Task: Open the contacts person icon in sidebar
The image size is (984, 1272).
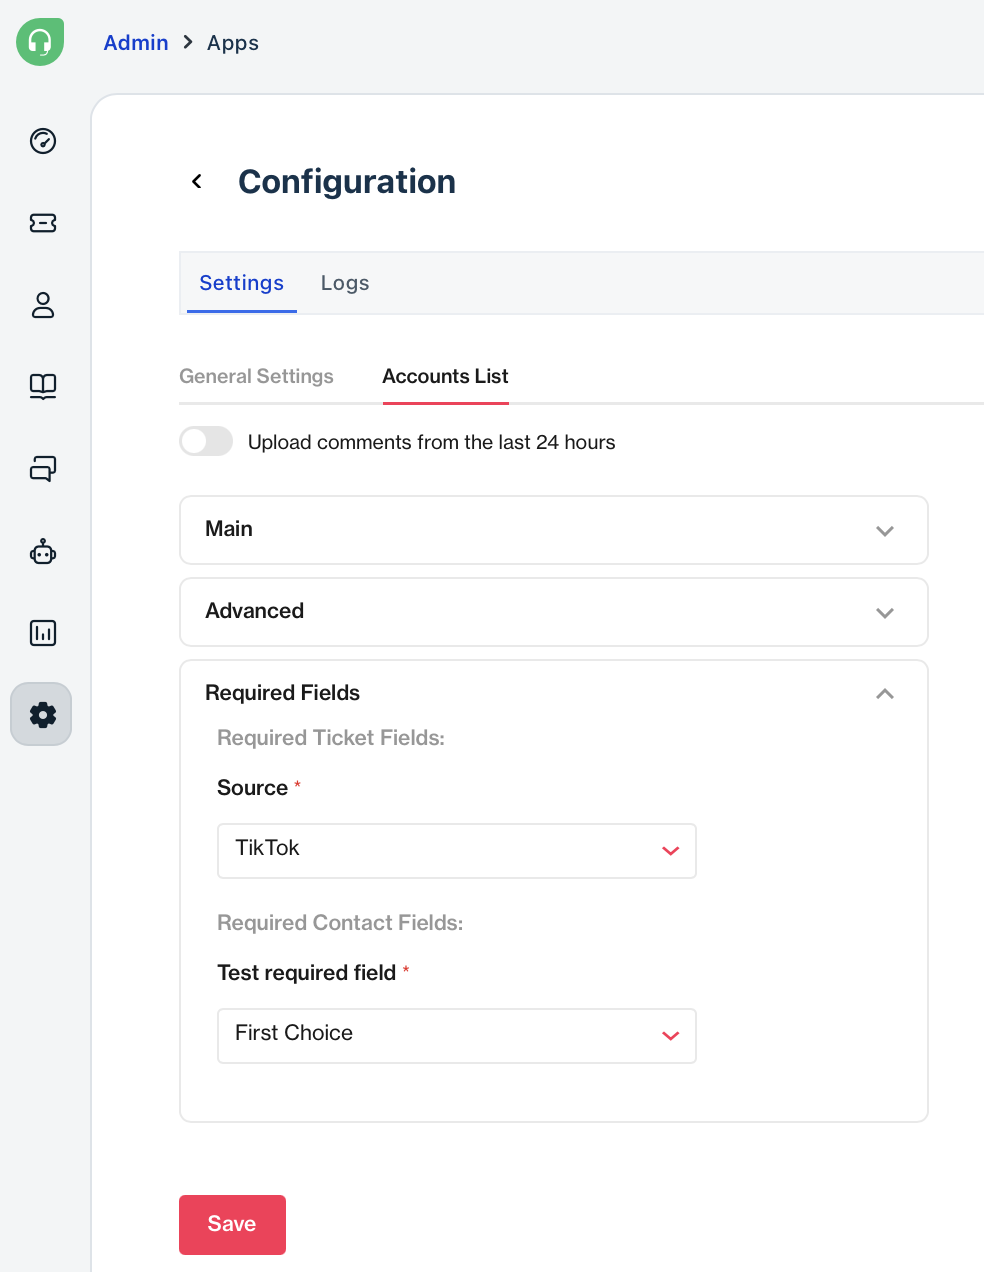Action: [x=43, y=305]
